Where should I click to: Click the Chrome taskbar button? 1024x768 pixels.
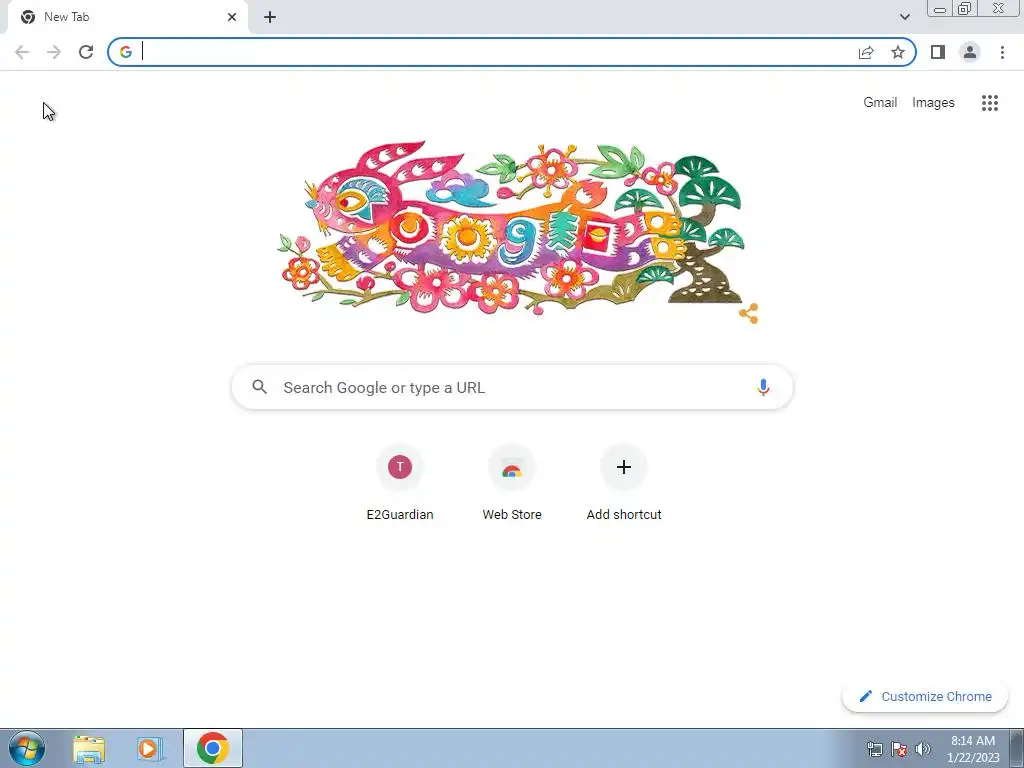(213, 748)
